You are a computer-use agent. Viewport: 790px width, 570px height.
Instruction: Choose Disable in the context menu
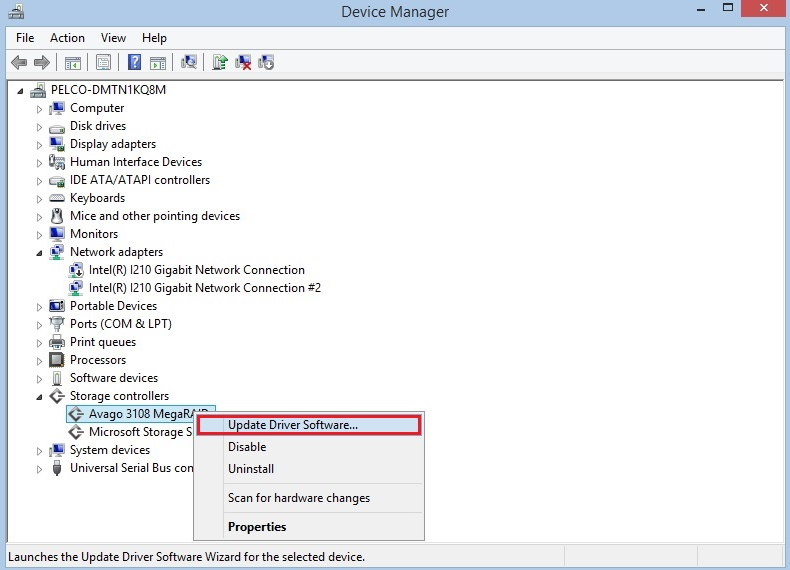pos(309,447)
